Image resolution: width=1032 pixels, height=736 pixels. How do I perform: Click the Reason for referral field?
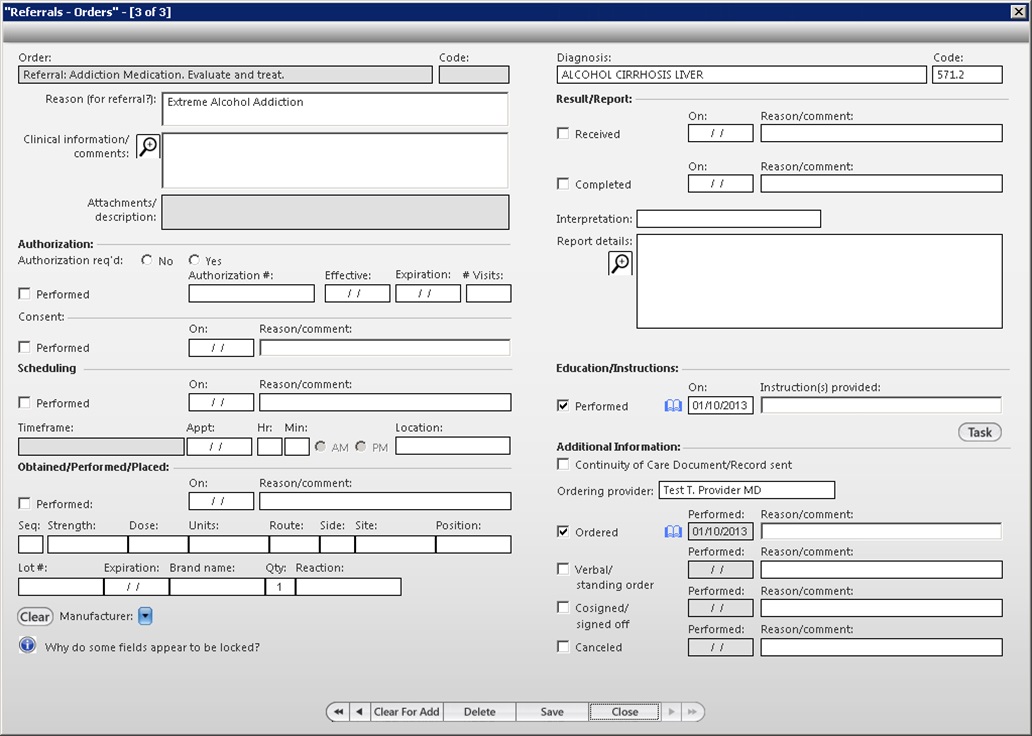(x=335, y=109)
